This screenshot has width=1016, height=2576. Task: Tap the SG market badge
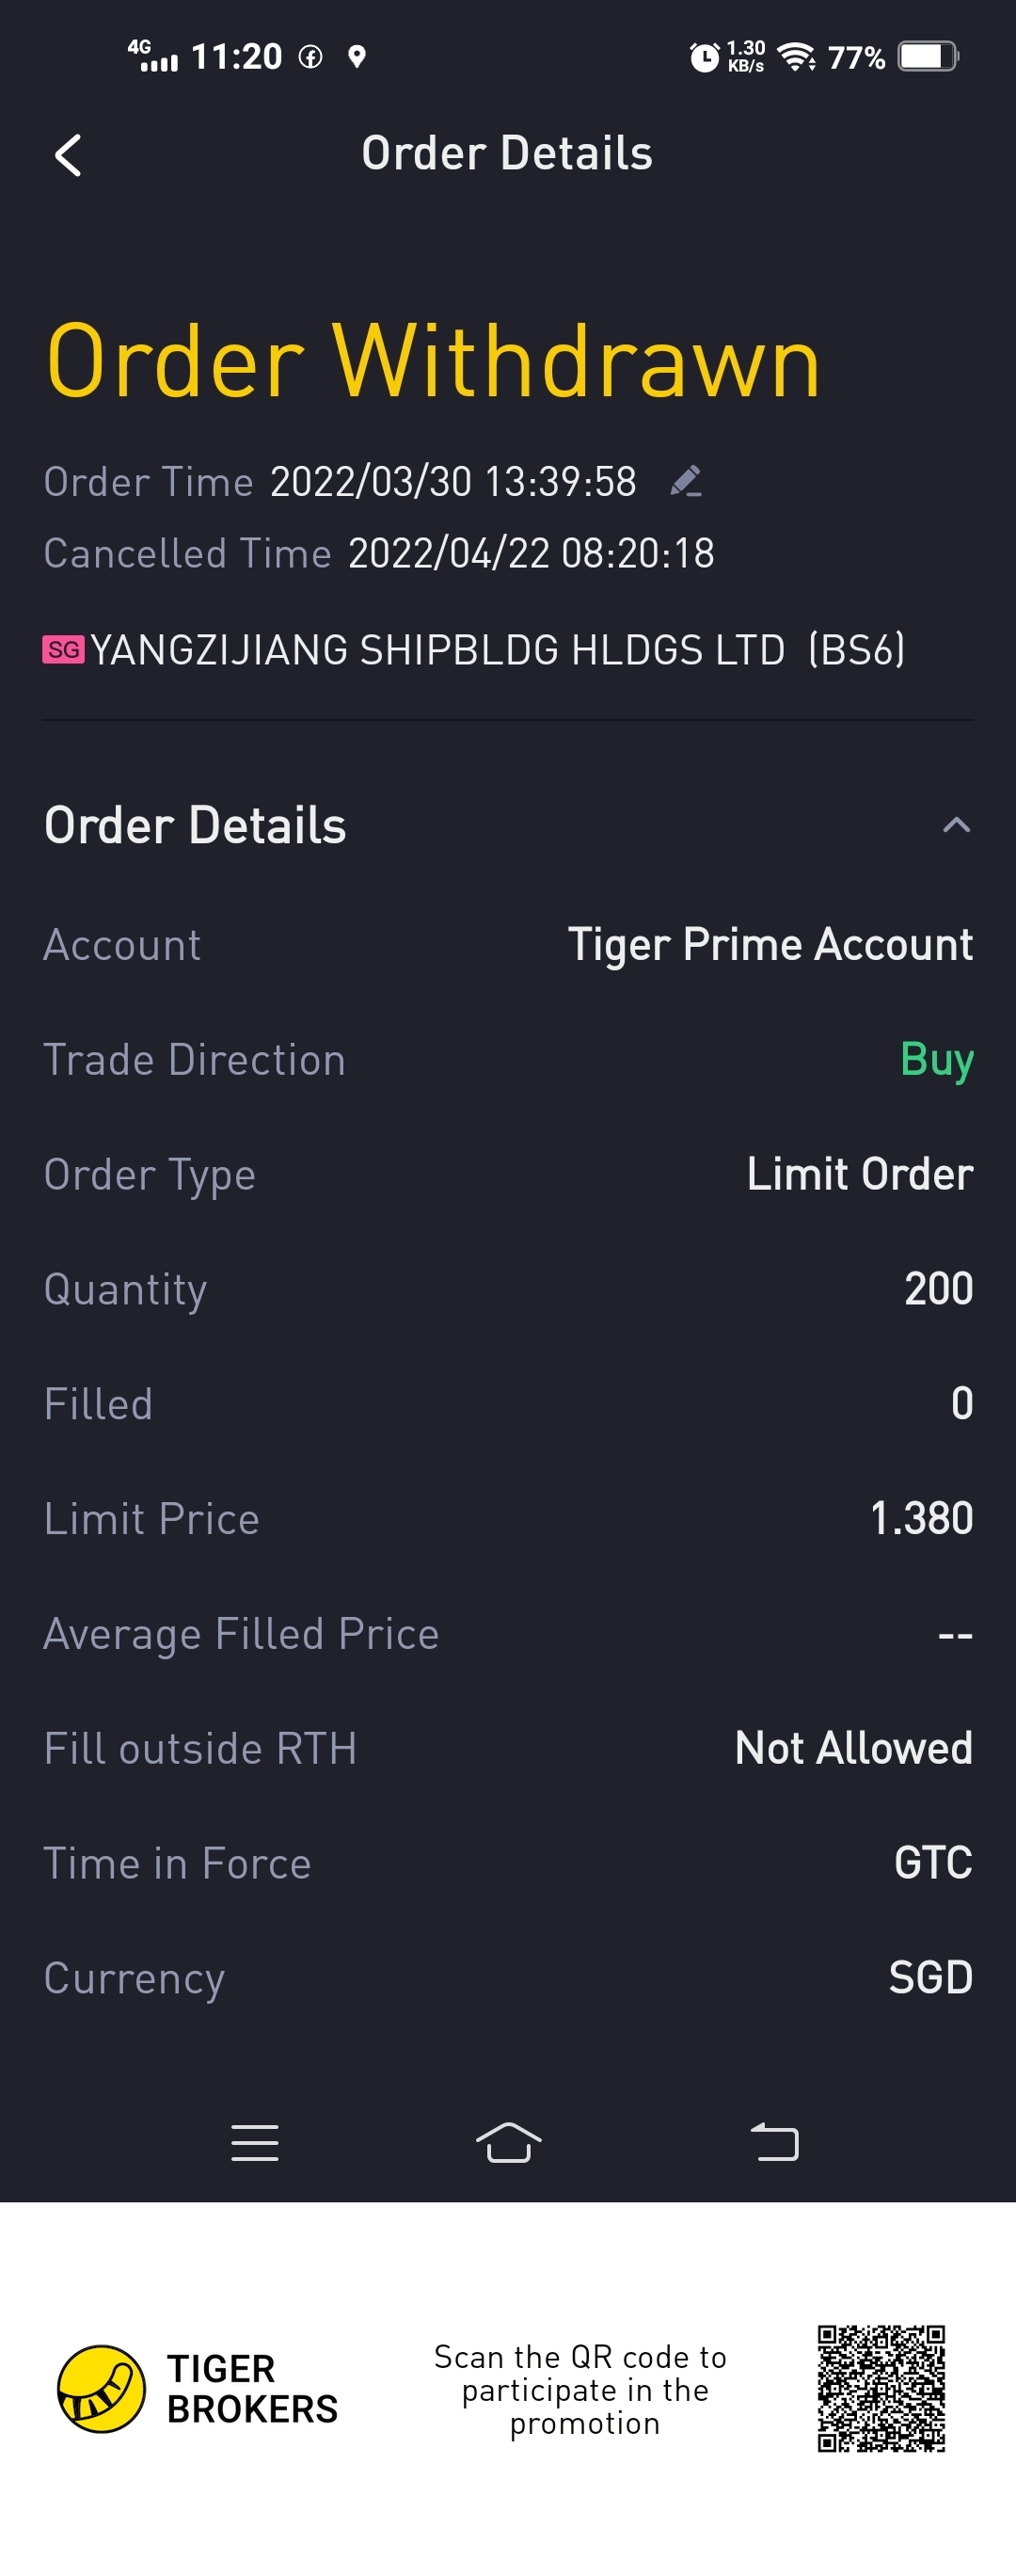coord(63,650)
